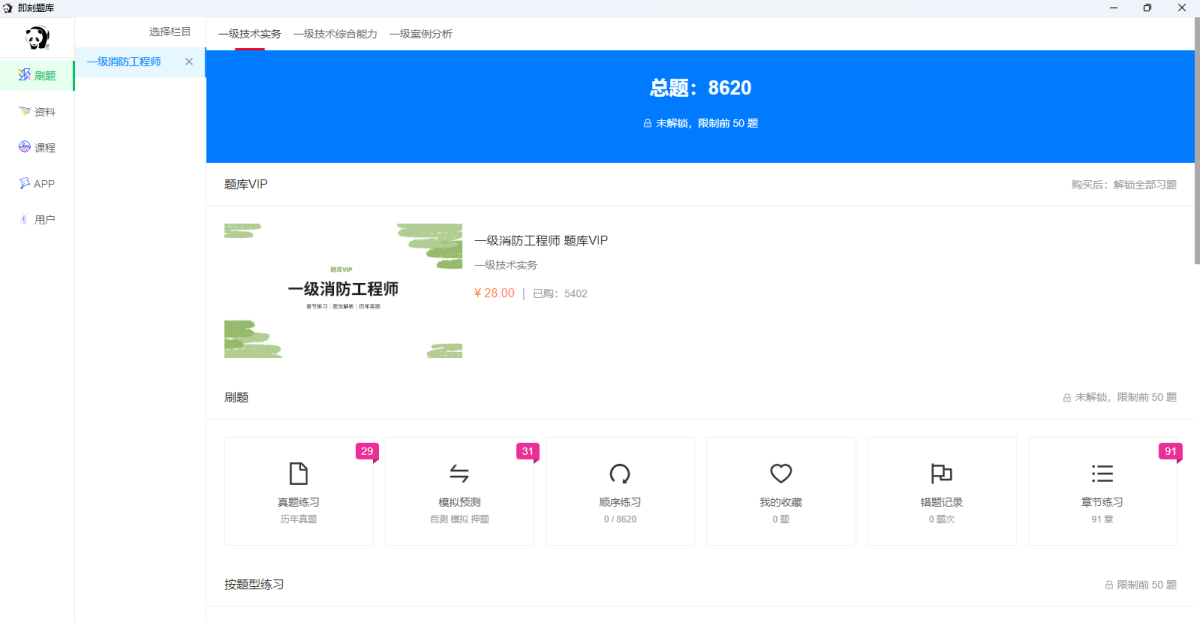Click the panda avatar logo

(x=37, y=39)
